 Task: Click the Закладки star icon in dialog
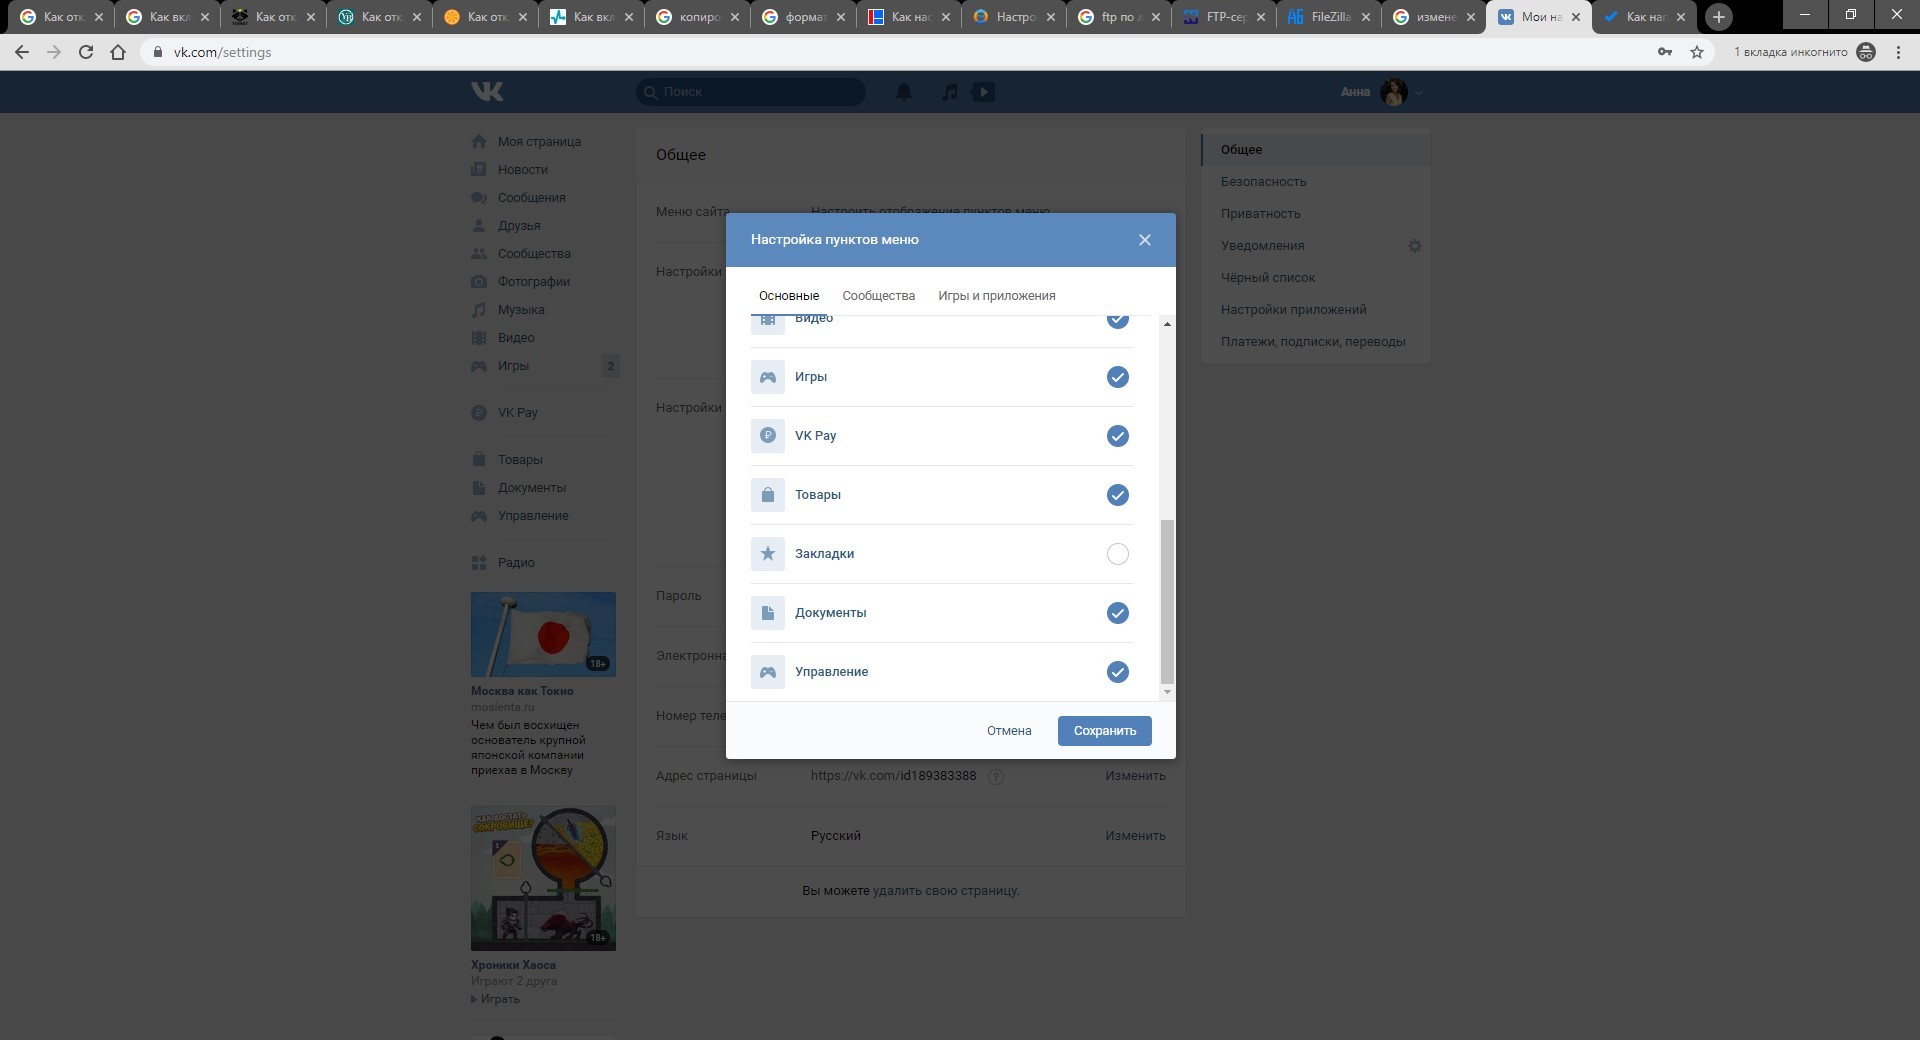click(768, 554)
